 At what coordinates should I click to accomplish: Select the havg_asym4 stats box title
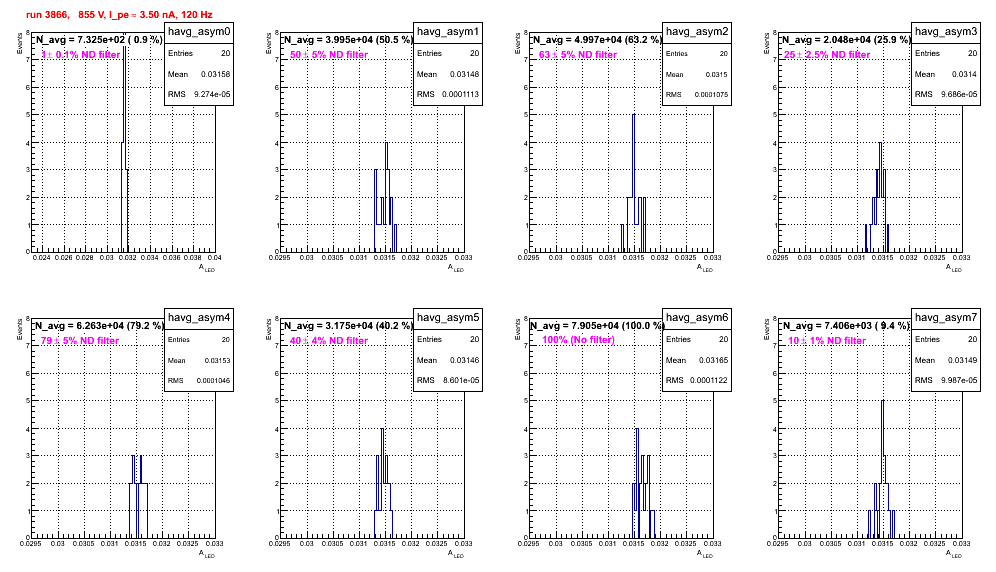(199, 318)
